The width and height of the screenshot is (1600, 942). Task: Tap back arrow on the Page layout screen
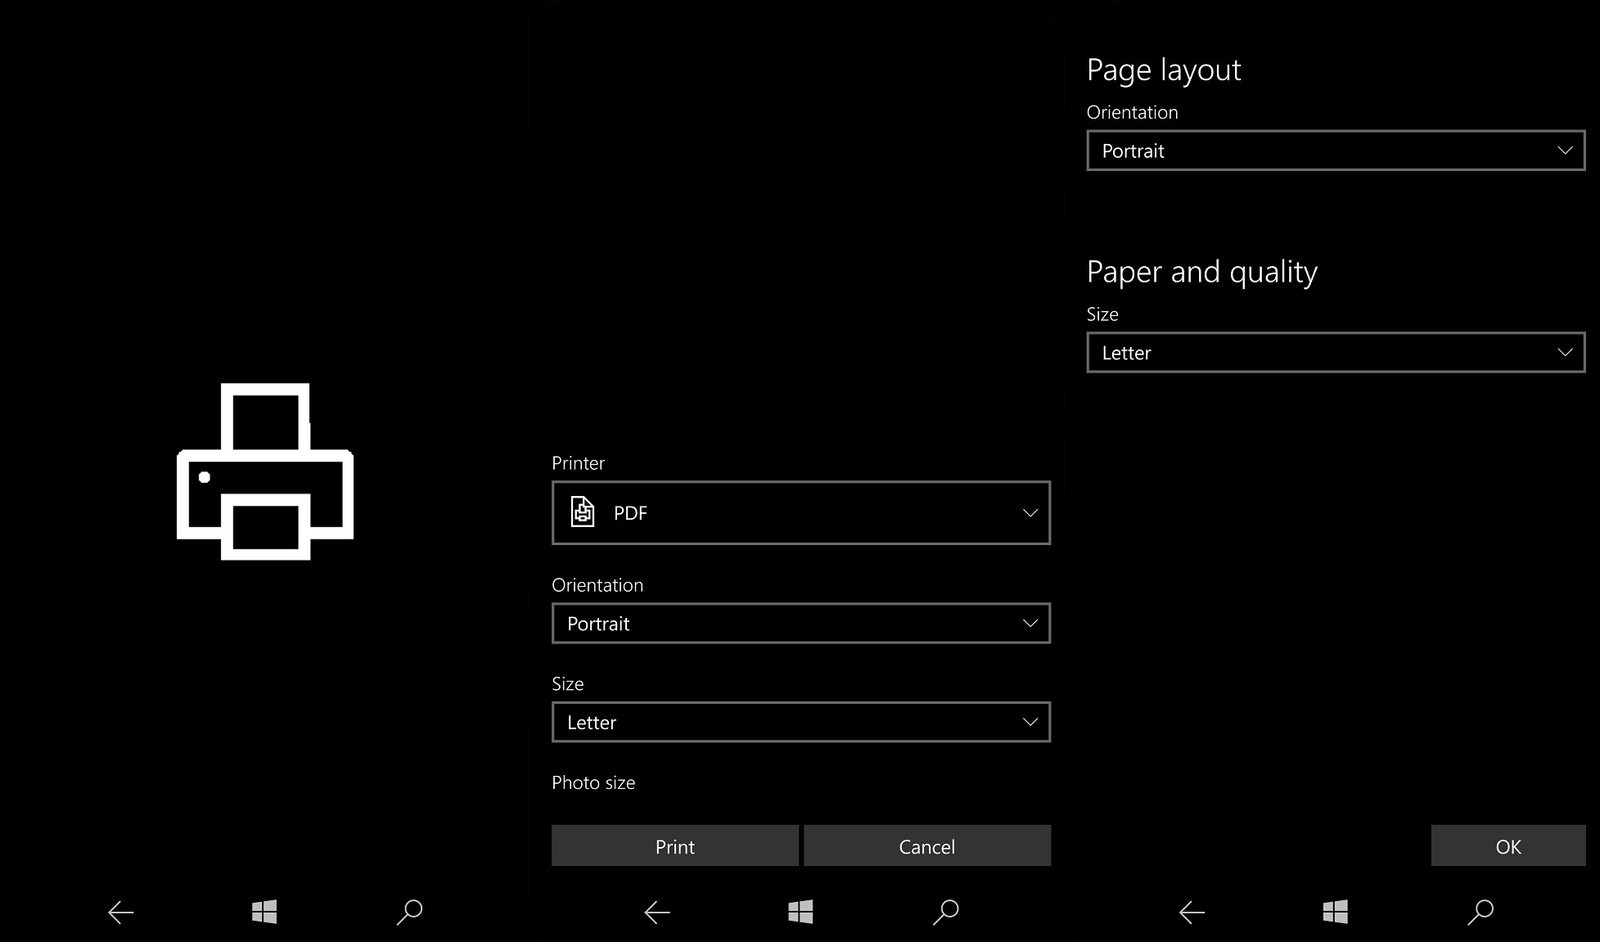click(x=1192, y=912)
